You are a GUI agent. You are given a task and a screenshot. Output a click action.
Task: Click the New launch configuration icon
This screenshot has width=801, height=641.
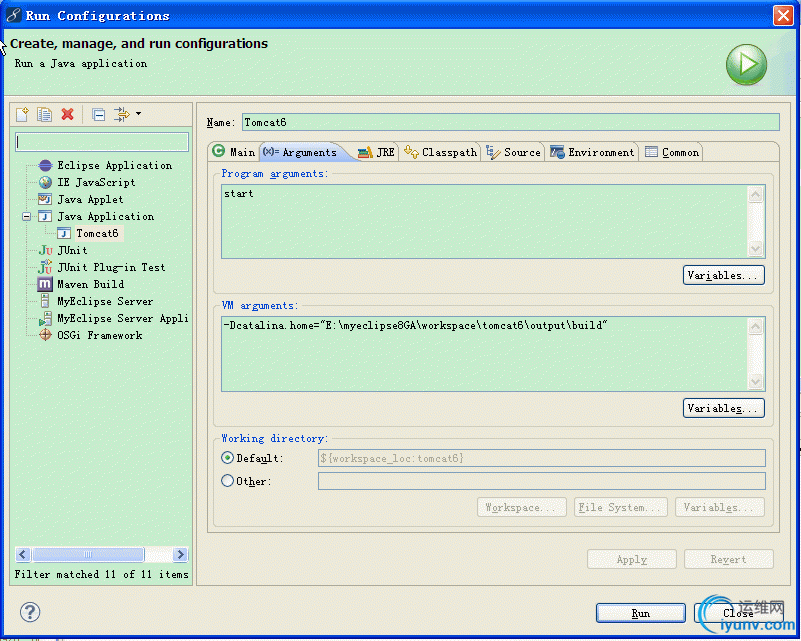coord(22,114)
